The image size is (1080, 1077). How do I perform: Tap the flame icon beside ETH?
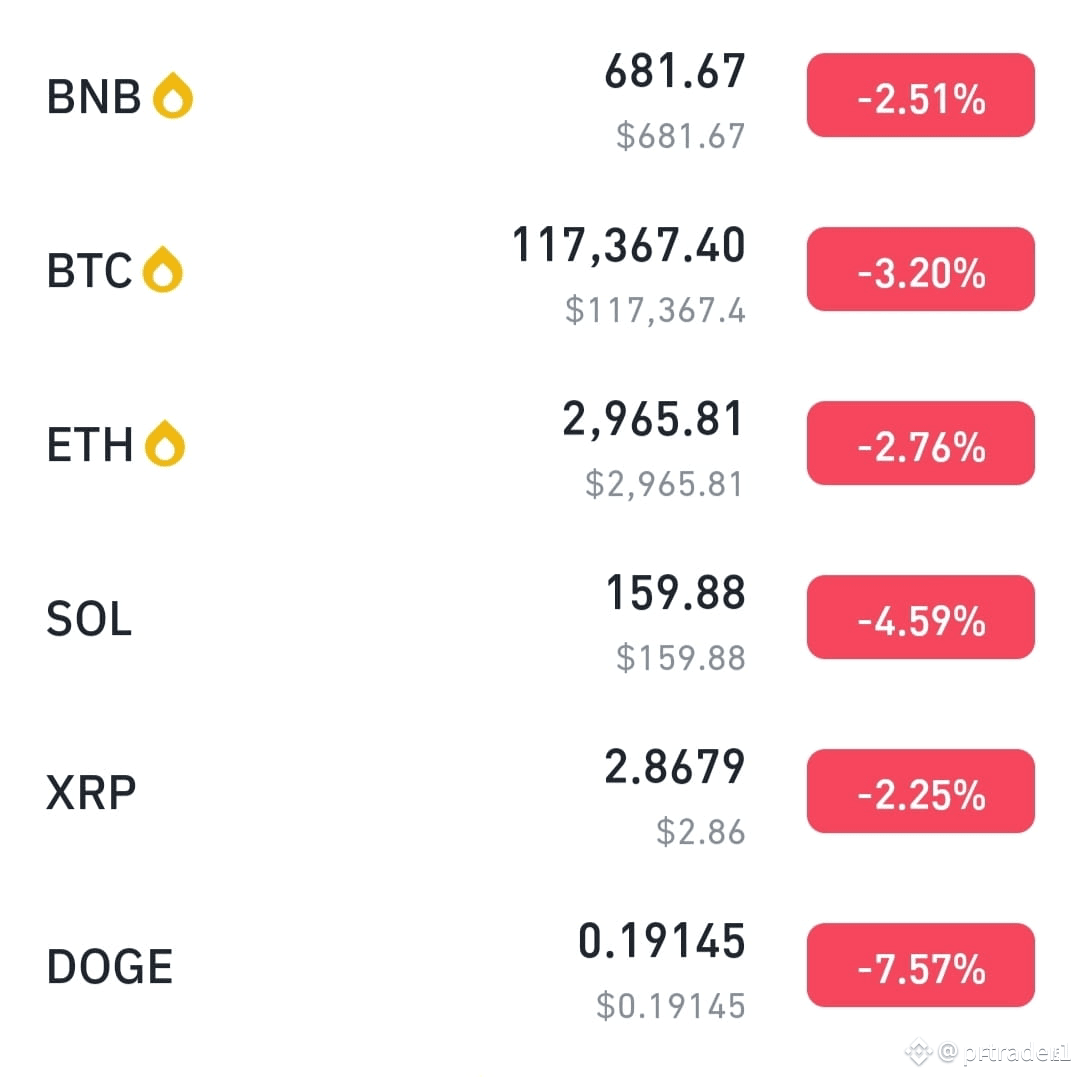click(x=165, y=443)
